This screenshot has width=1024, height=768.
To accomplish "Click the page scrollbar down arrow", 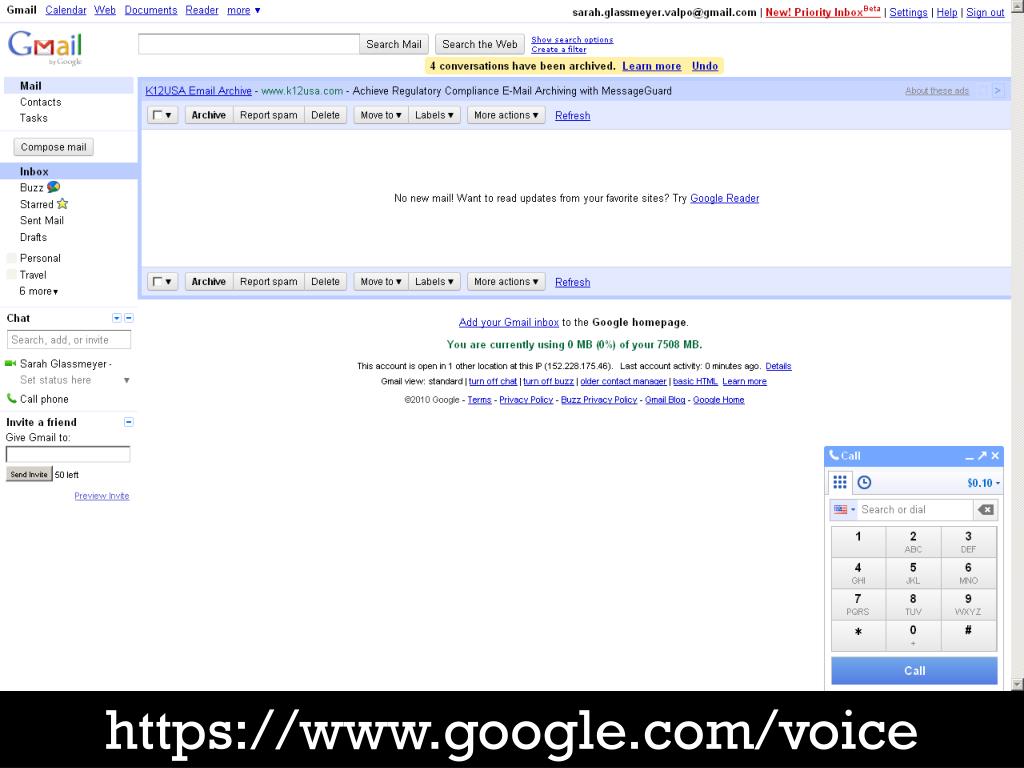I will [1017, 684].
